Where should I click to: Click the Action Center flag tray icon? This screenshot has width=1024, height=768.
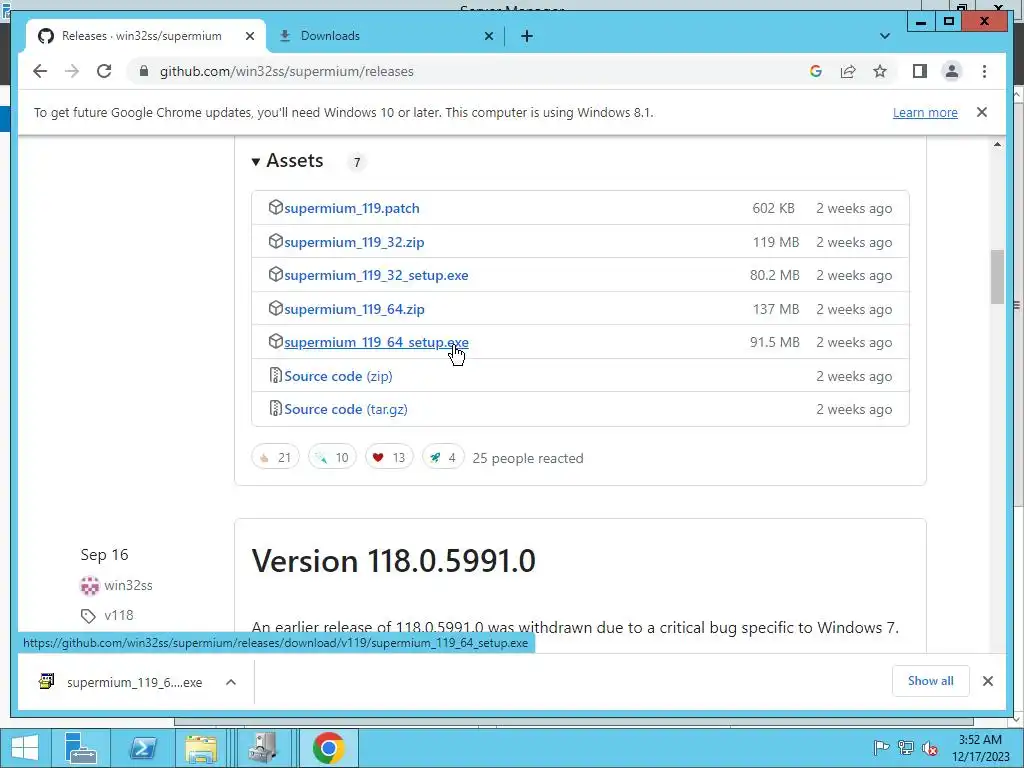pos(881,748)
